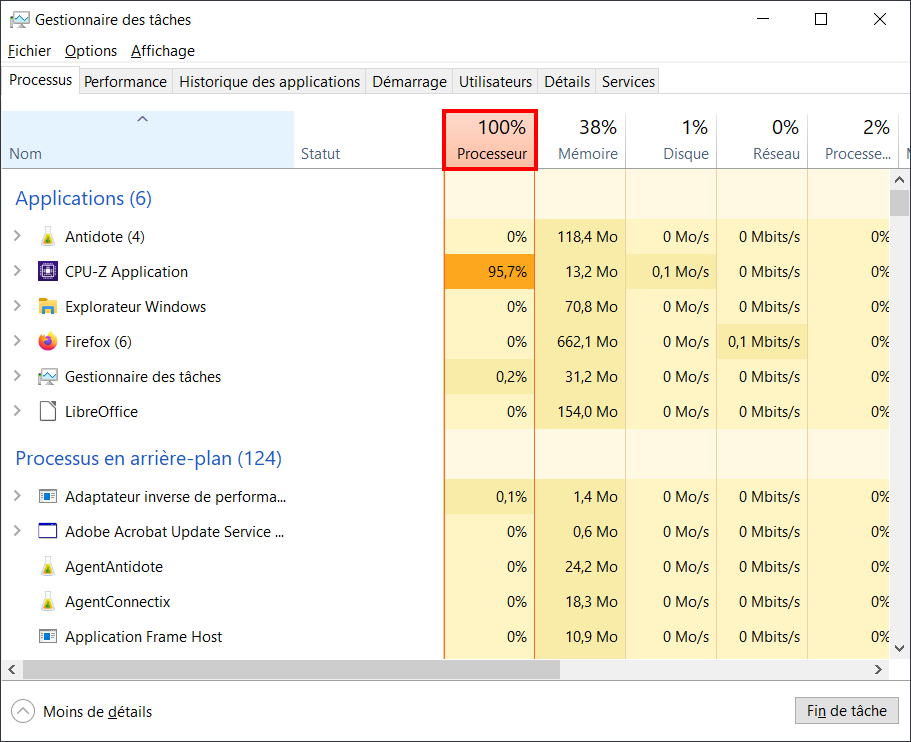911x742 pixels.
Task: Click the Application Frame Host icon
Action: tap(48, 636)
